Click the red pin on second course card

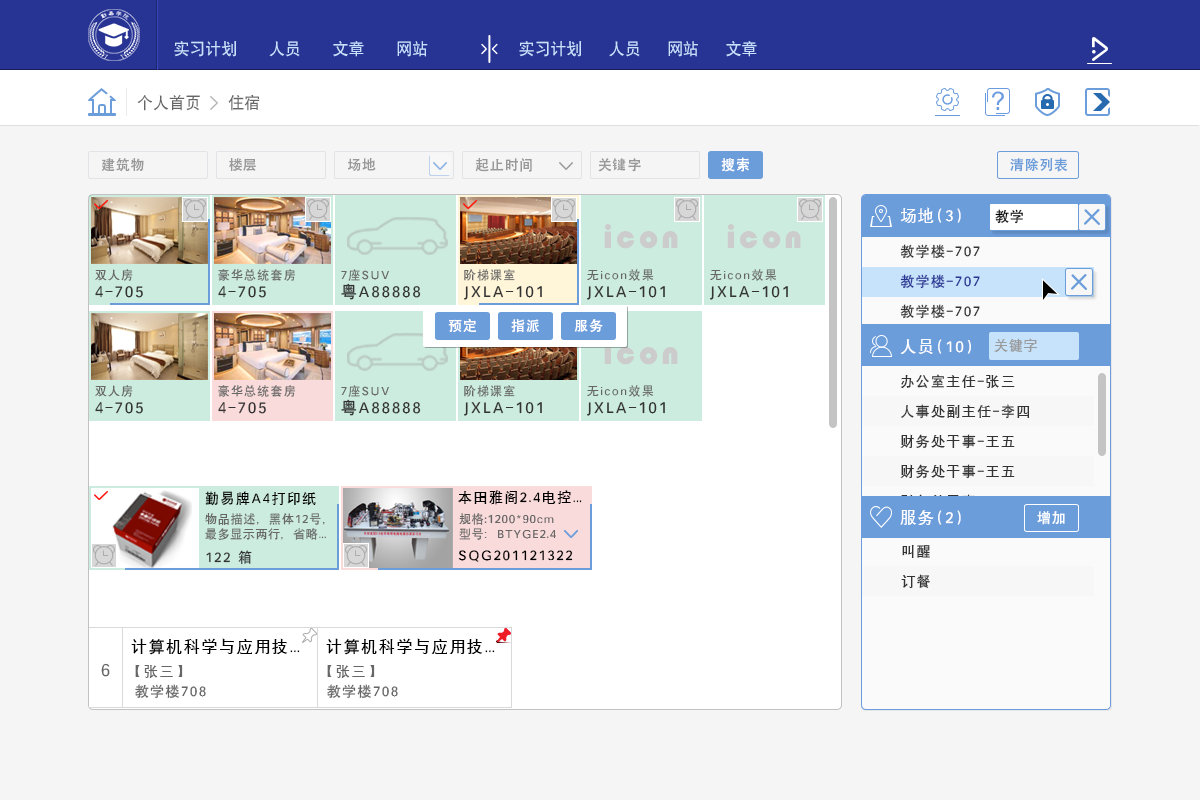click(x=503, y=636)
